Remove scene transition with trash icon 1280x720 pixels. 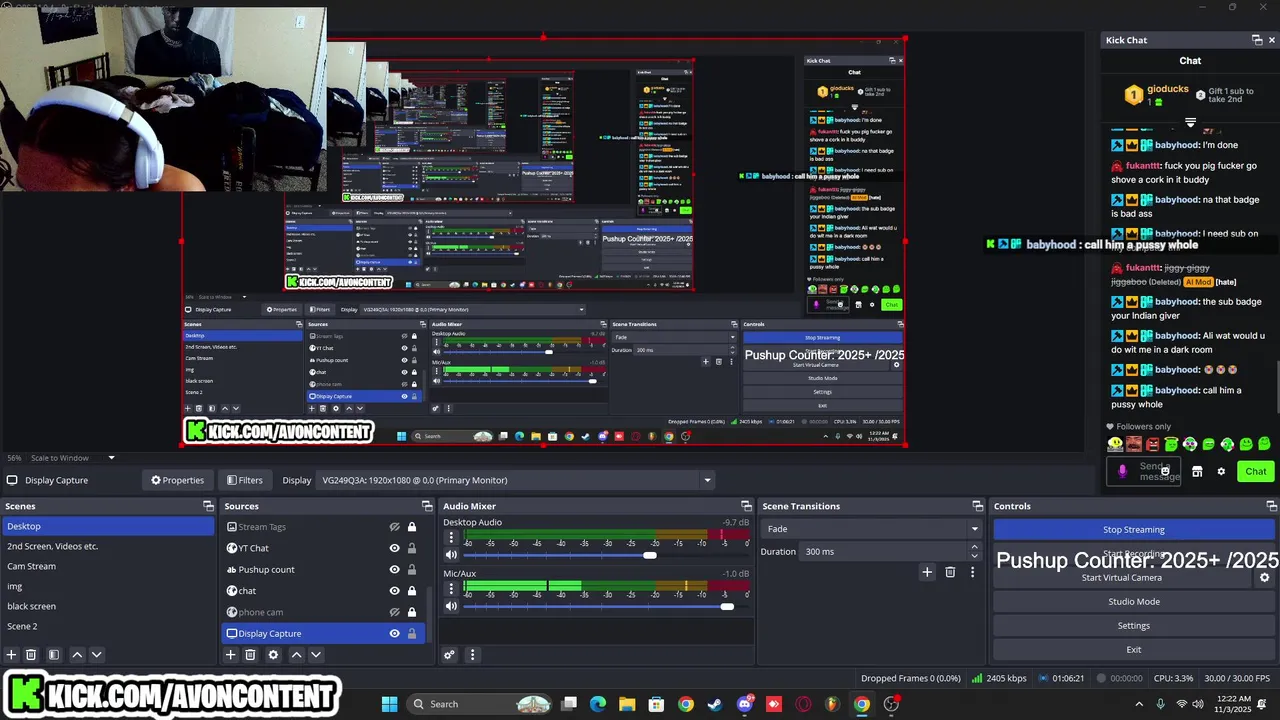click(950, 572)
